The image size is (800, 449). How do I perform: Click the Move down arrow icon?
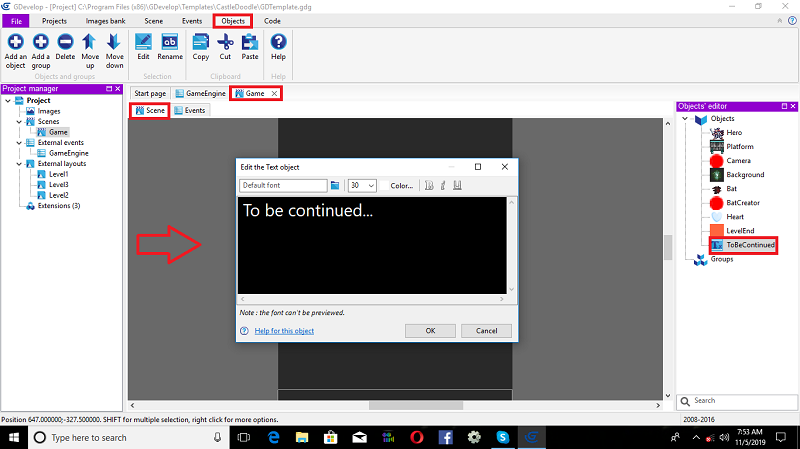click(114, 42)
